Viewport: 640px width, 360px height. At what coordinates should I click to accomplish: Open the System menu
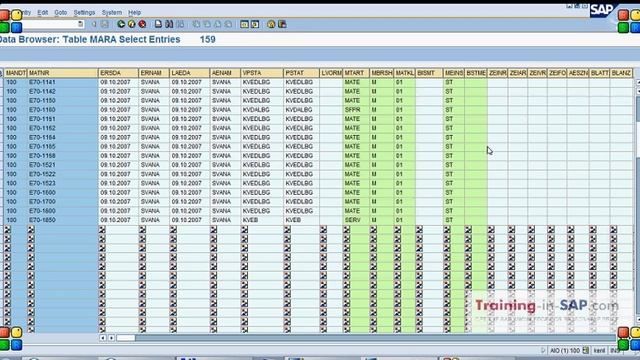click(112, 13)
